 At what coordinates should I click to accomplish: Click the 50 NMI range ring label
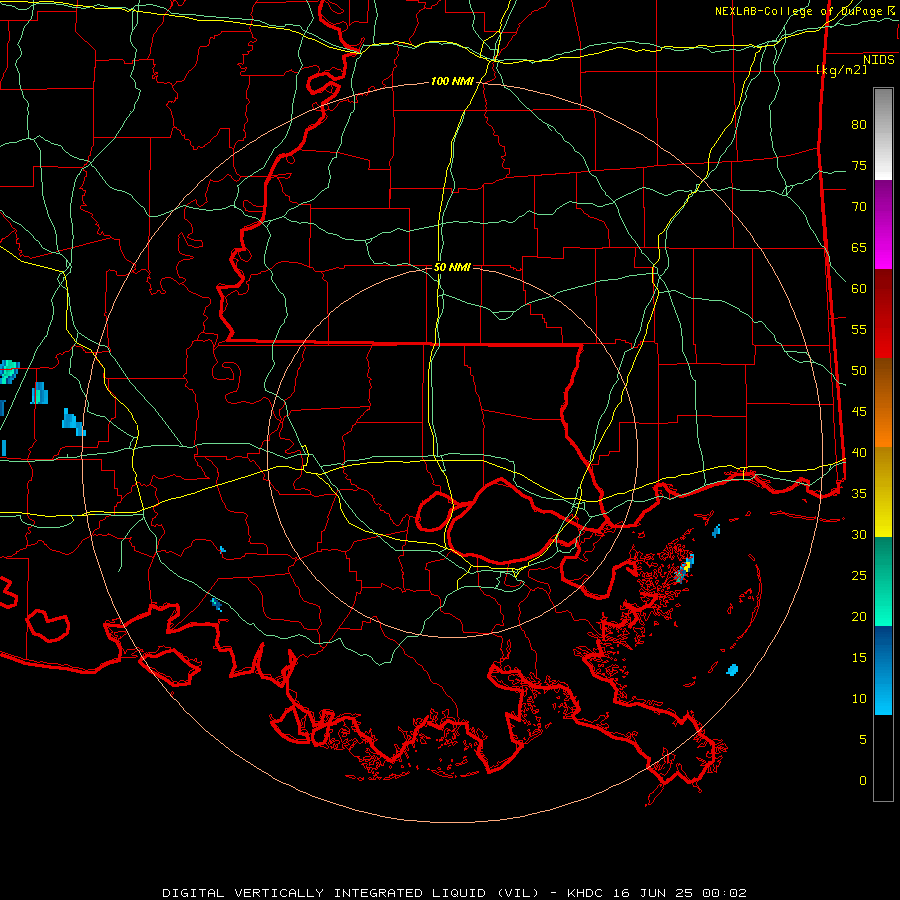tap(452, 267)
